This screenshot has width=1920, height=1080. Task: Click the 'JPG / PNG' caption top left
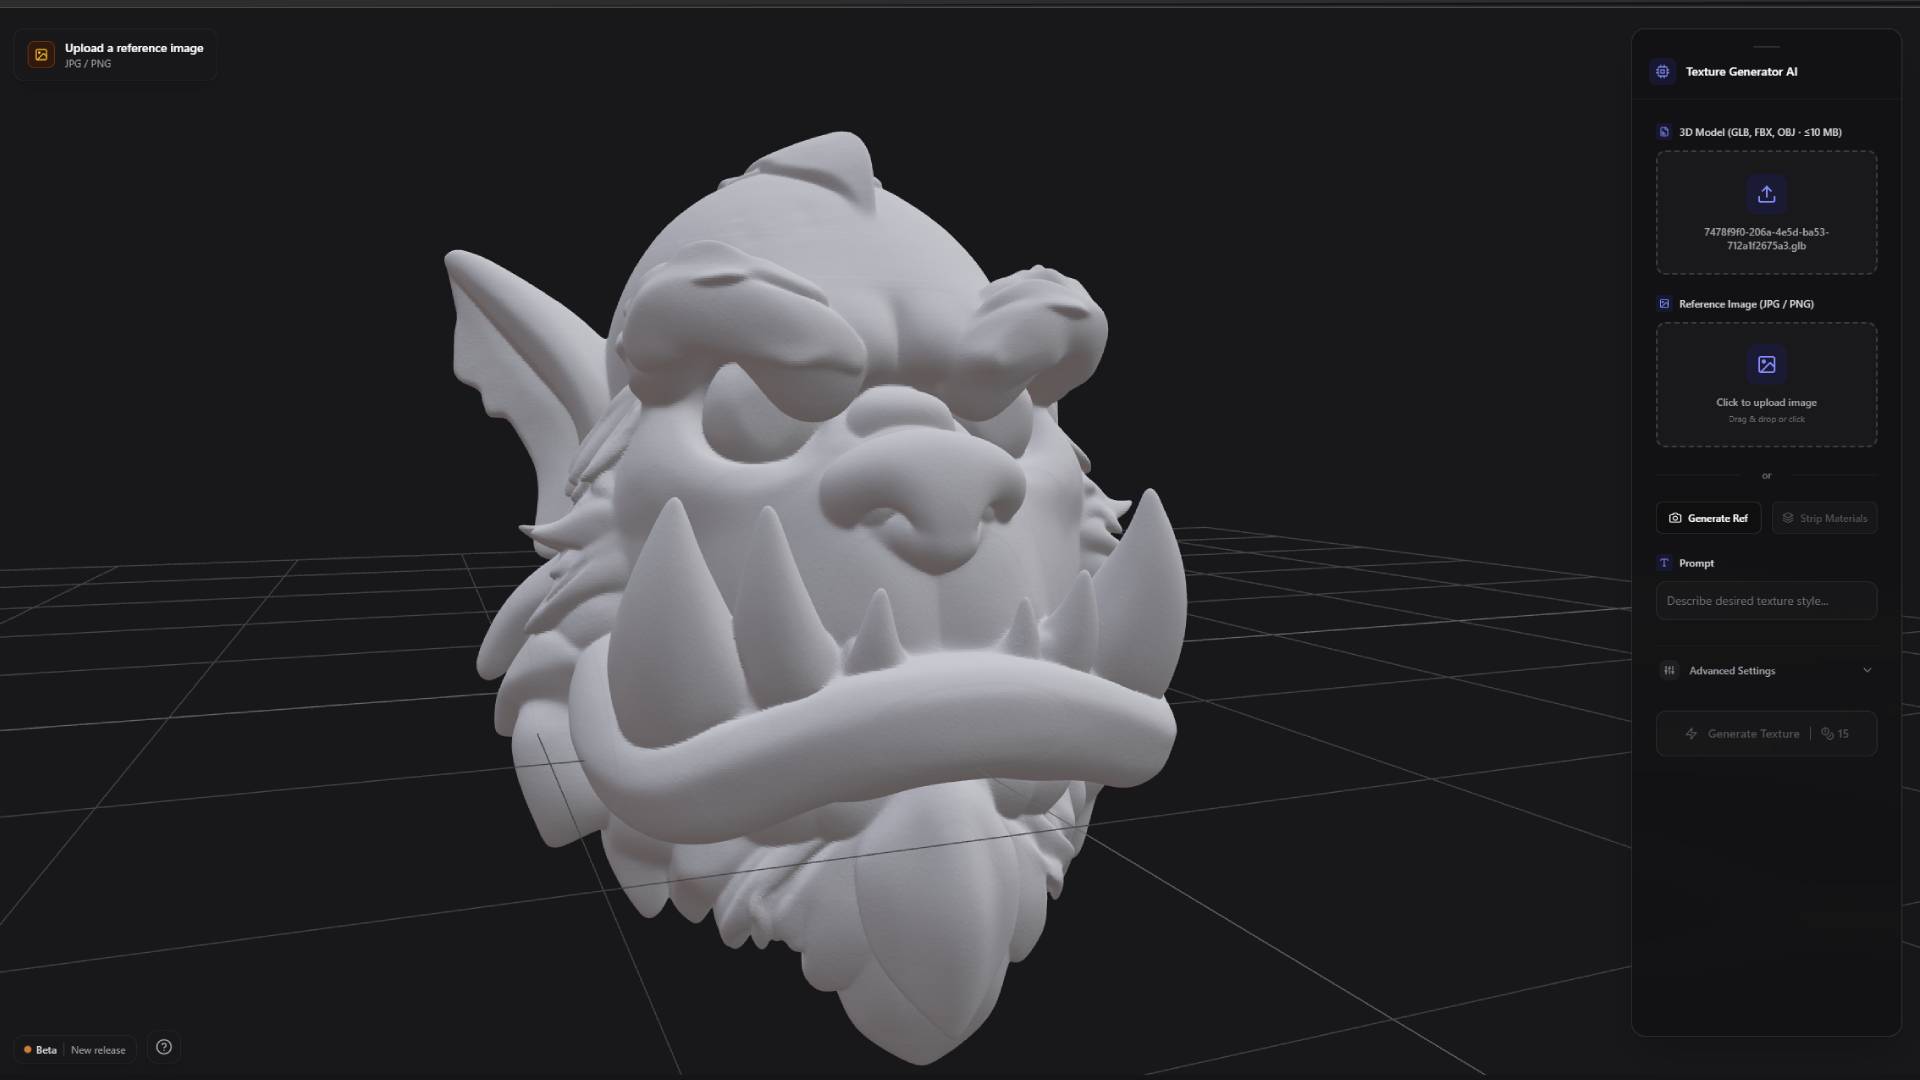tap(88, 64)
